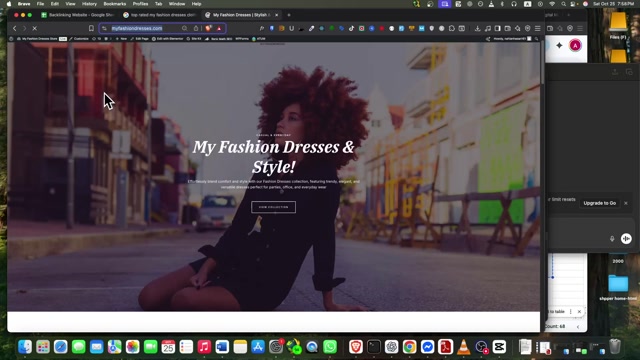Switch to top rated fashion dresses tab
The image size is (640, 360).
[160, 15]
